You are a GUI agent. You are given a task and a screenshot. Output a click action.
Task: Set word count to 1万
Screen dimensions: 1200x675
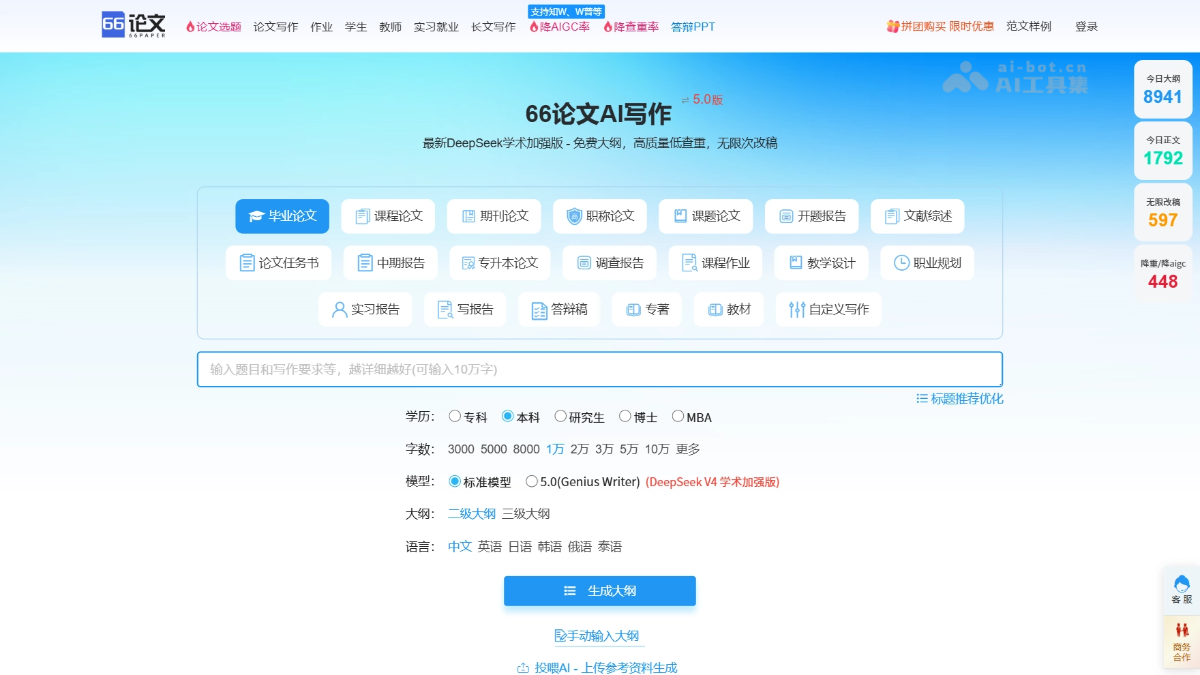pos(555,449)
